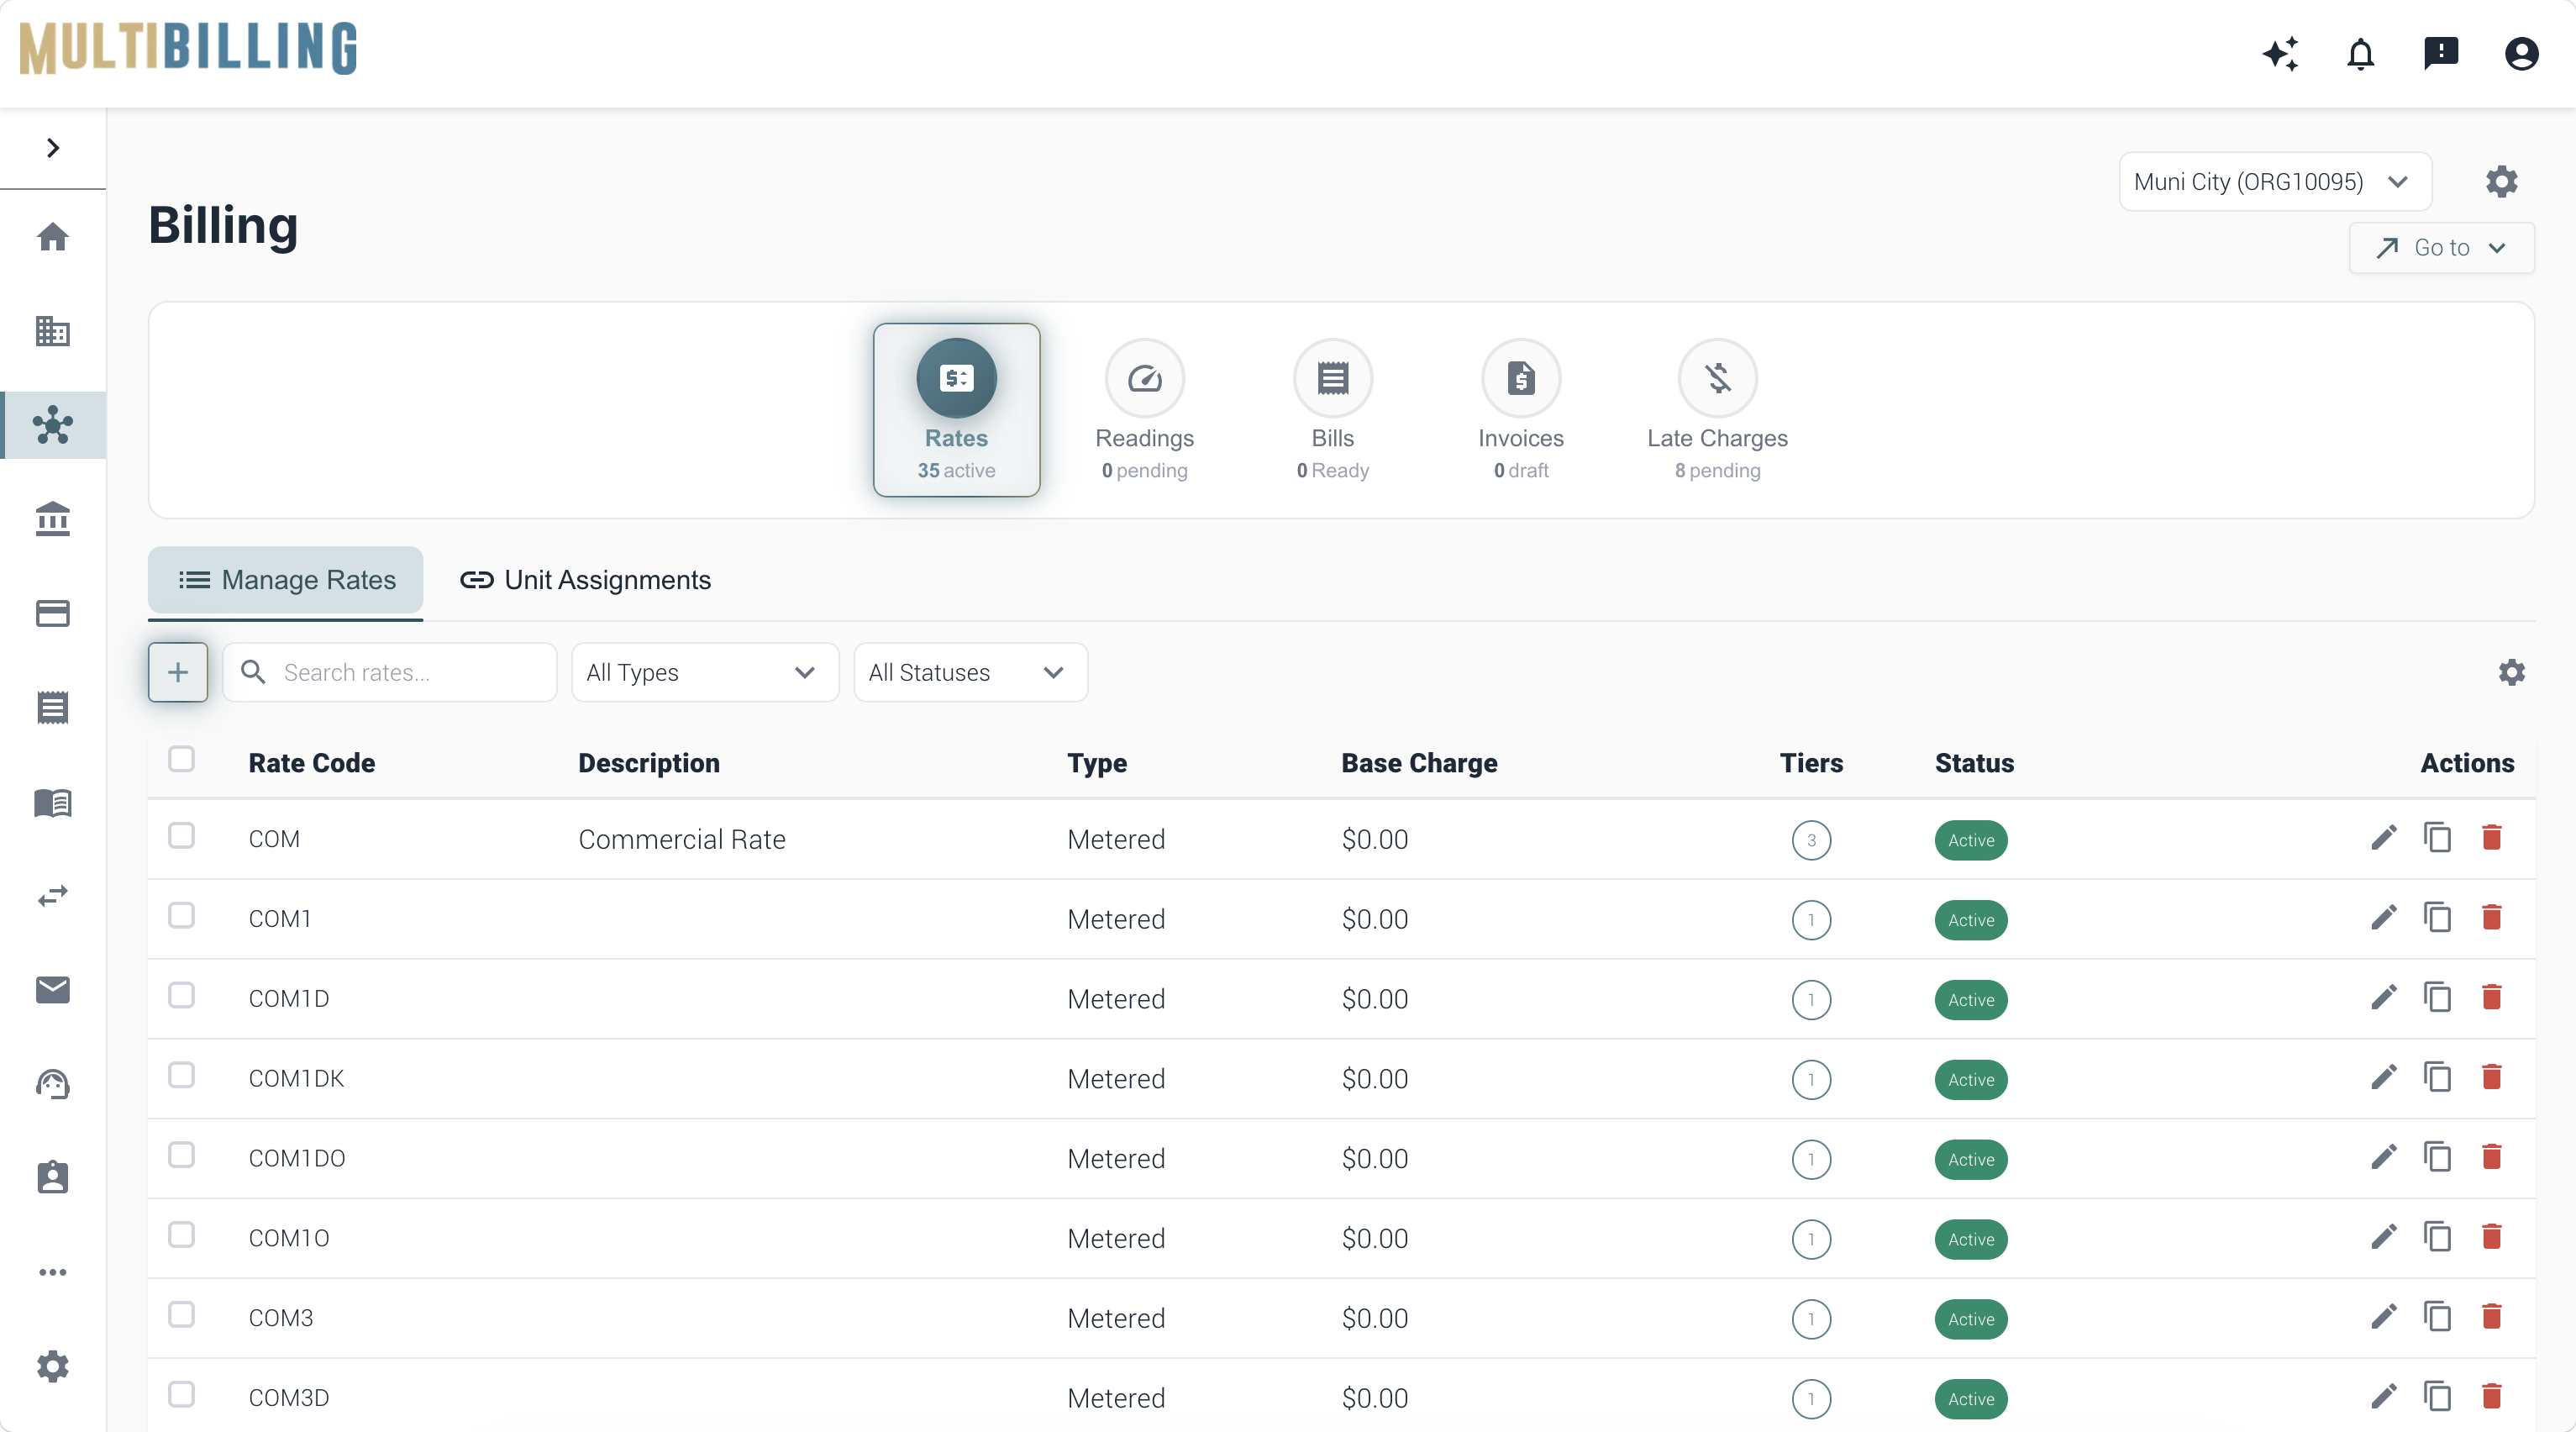
Task: Open the Muni City organization dropdown
Action: click(x=2275, y=182)
